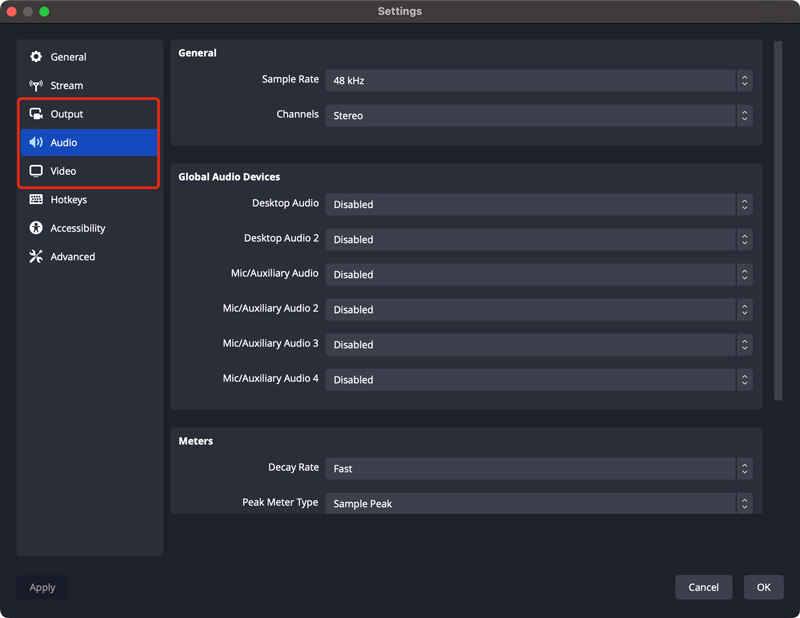This screenshot has height=618, width=800.
Task: Open the Peak Meter Type dropdown
Action: coord(539,504)
